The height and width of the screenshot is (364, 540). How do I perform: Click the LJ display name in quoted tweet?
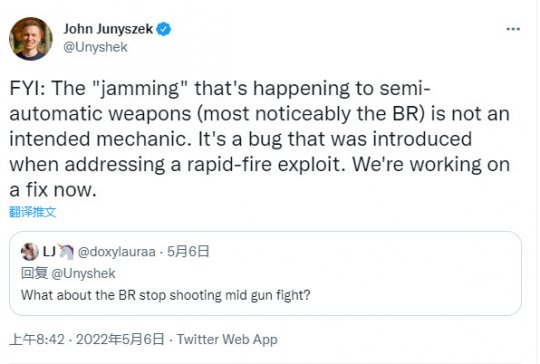click(49, 252)
